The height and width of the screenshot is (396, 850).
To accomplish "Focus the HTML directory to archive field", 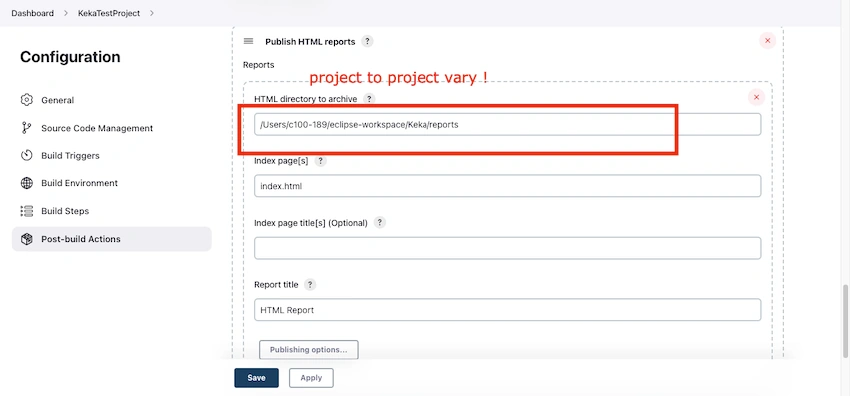I will click(x=507, y=124).
